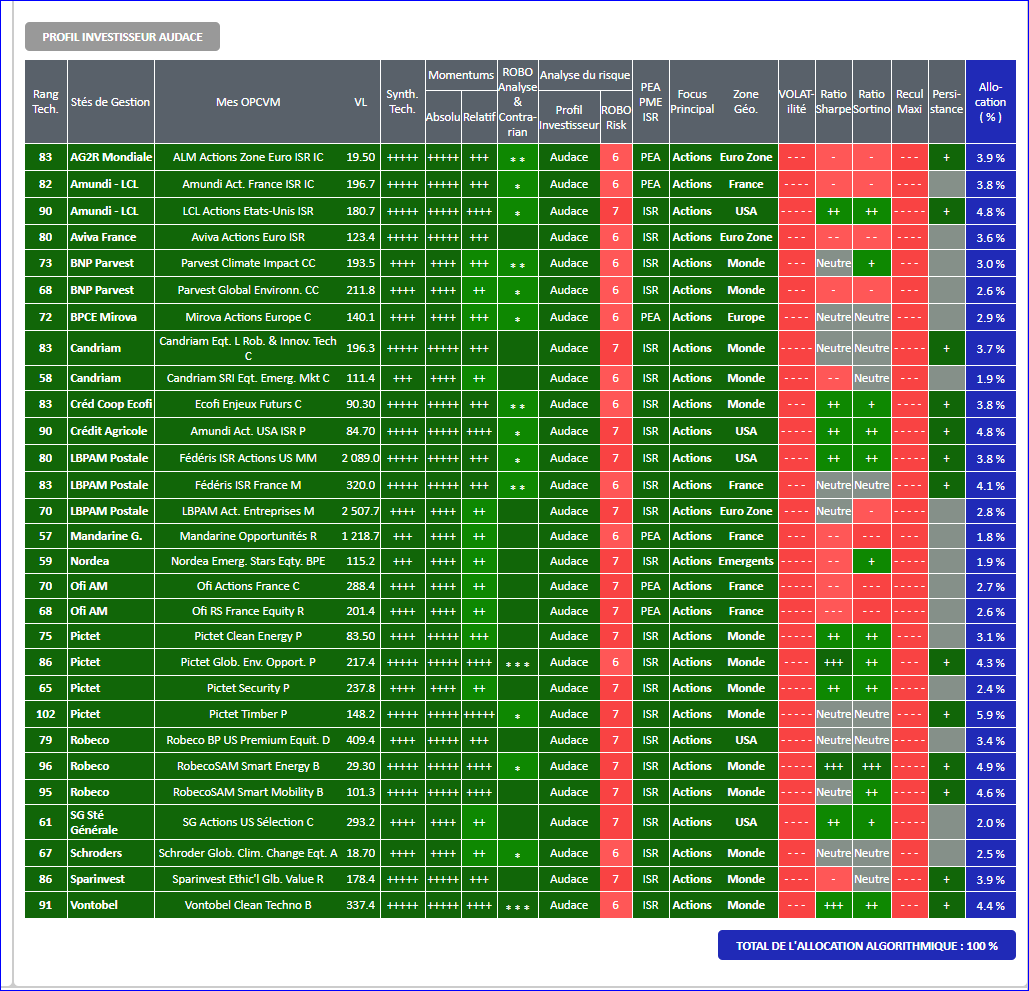Viewport: 1029px width, 991px height.
Task: Select Aviva Actions Euro ISR fund
Action: coord(248,237)
